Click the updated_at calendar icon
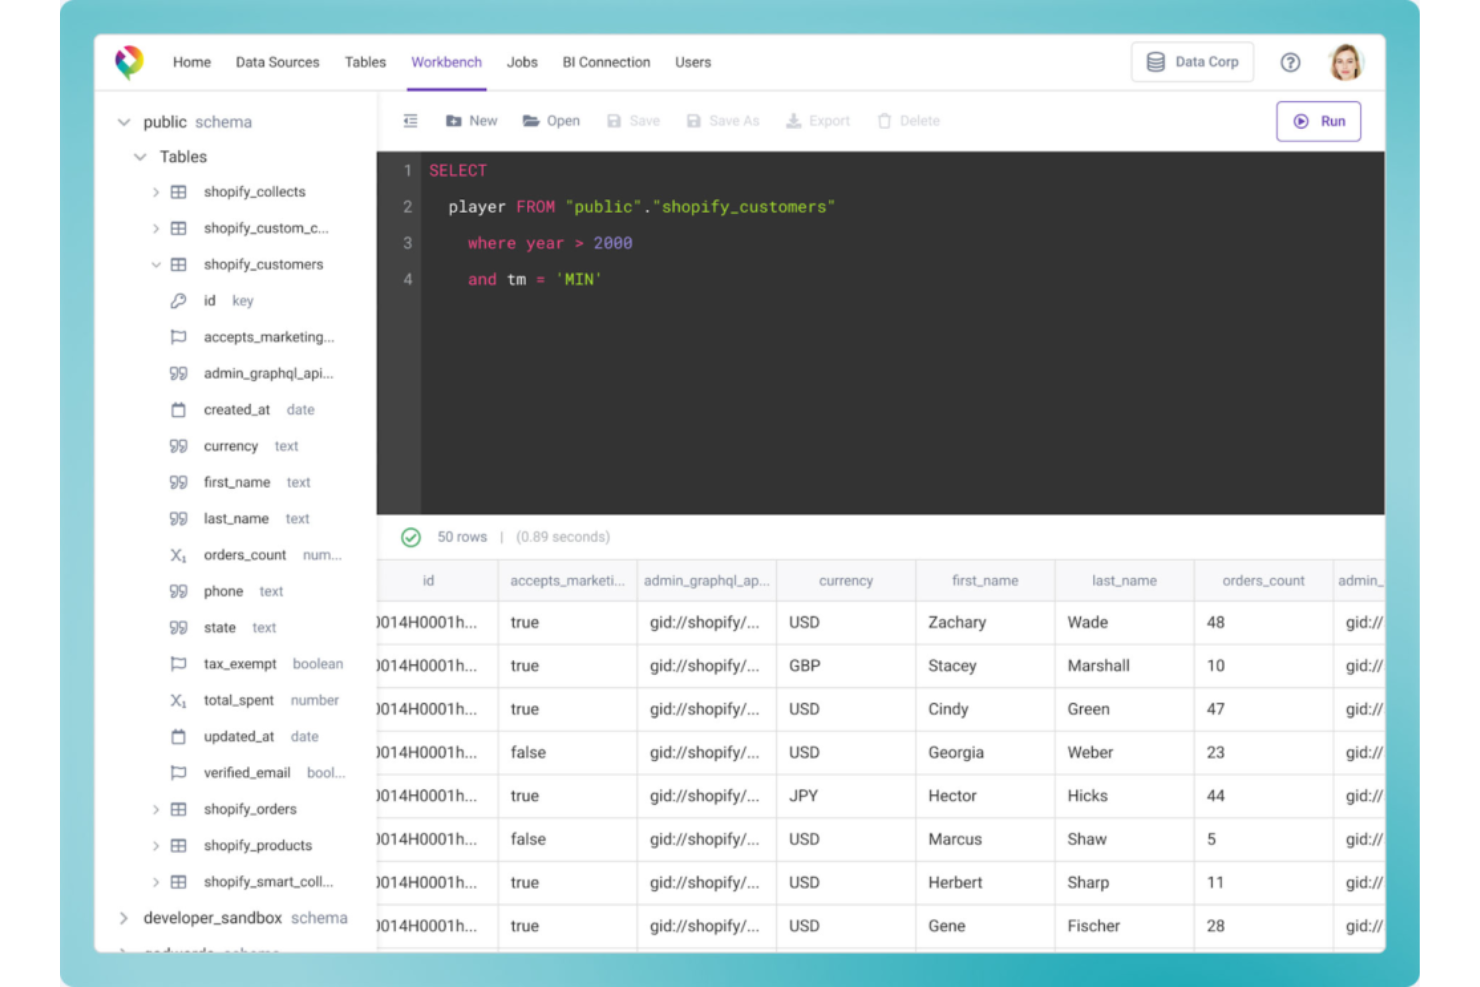Viewport: 1480px width, 987px height. (178, 737)
